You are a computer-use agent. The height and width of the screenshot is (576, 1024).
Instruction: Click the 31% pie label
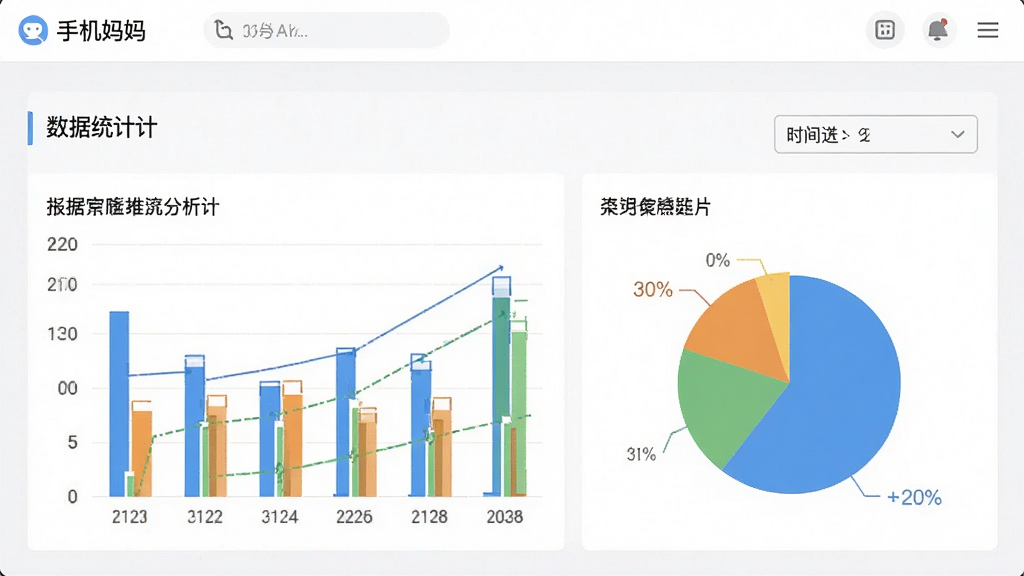pyautogui.click(x=641, y=455)
